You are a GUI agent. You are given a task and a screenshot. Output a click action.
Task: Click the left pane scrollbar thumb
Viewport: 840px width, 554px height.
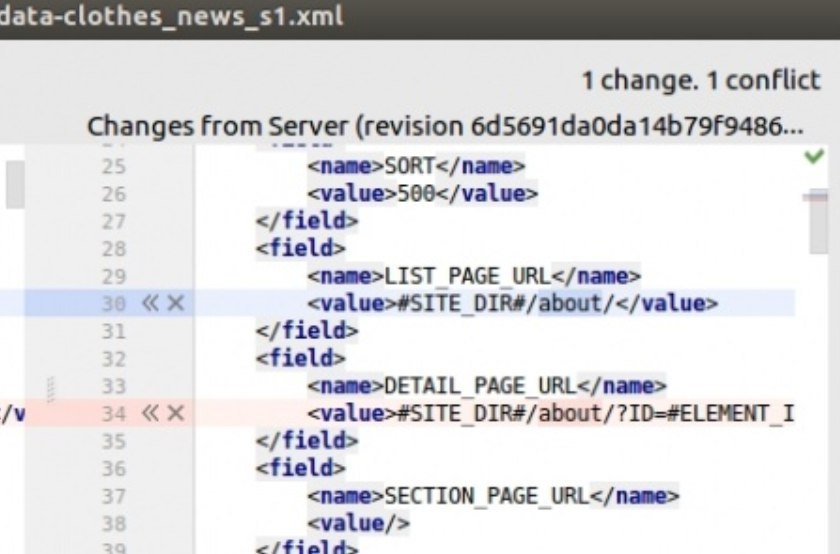(x=15, y=184)
